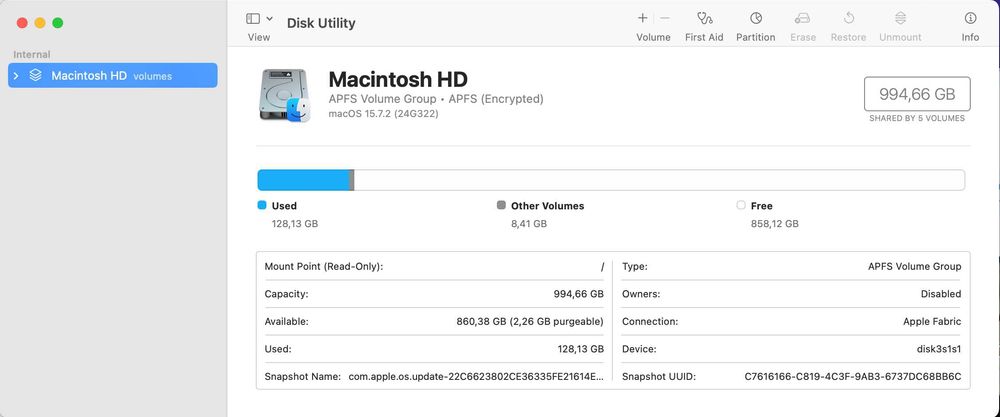The width and height of the screenshot is (1000, 417).
Task: Click the Snapshot Name value field
Action: point(476,377)
